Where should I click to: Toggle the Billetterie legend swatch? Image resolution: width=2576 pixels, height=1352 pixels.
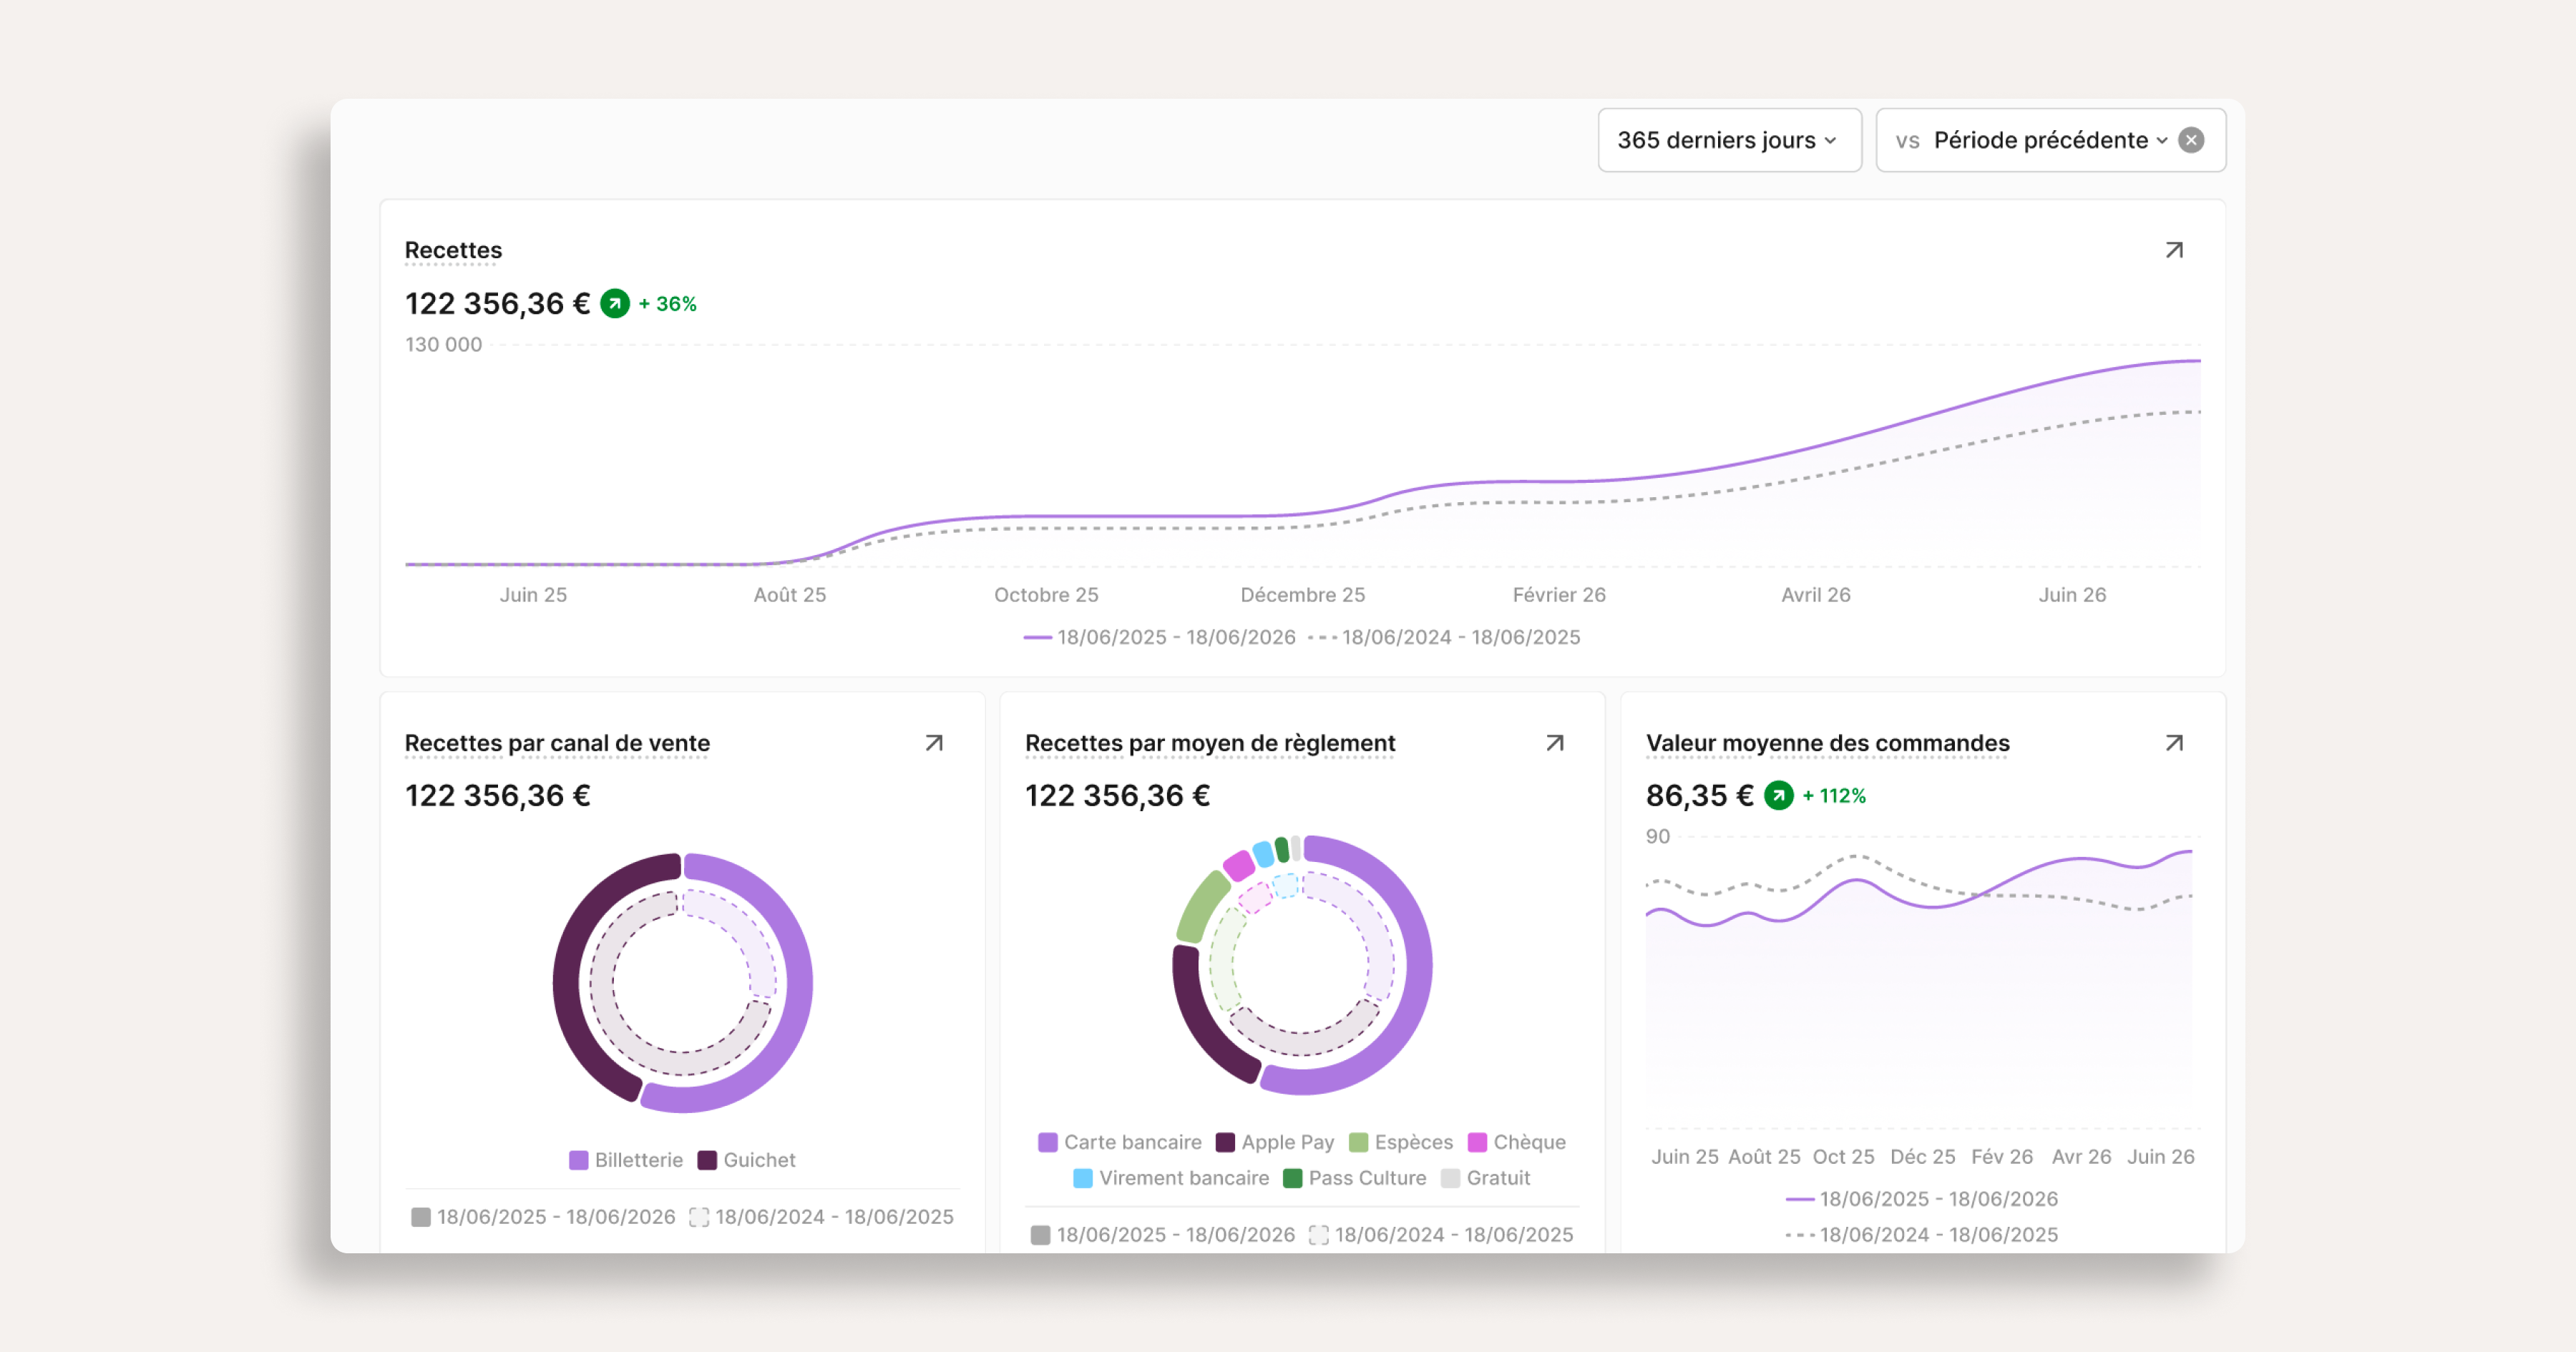[578, 1160]
